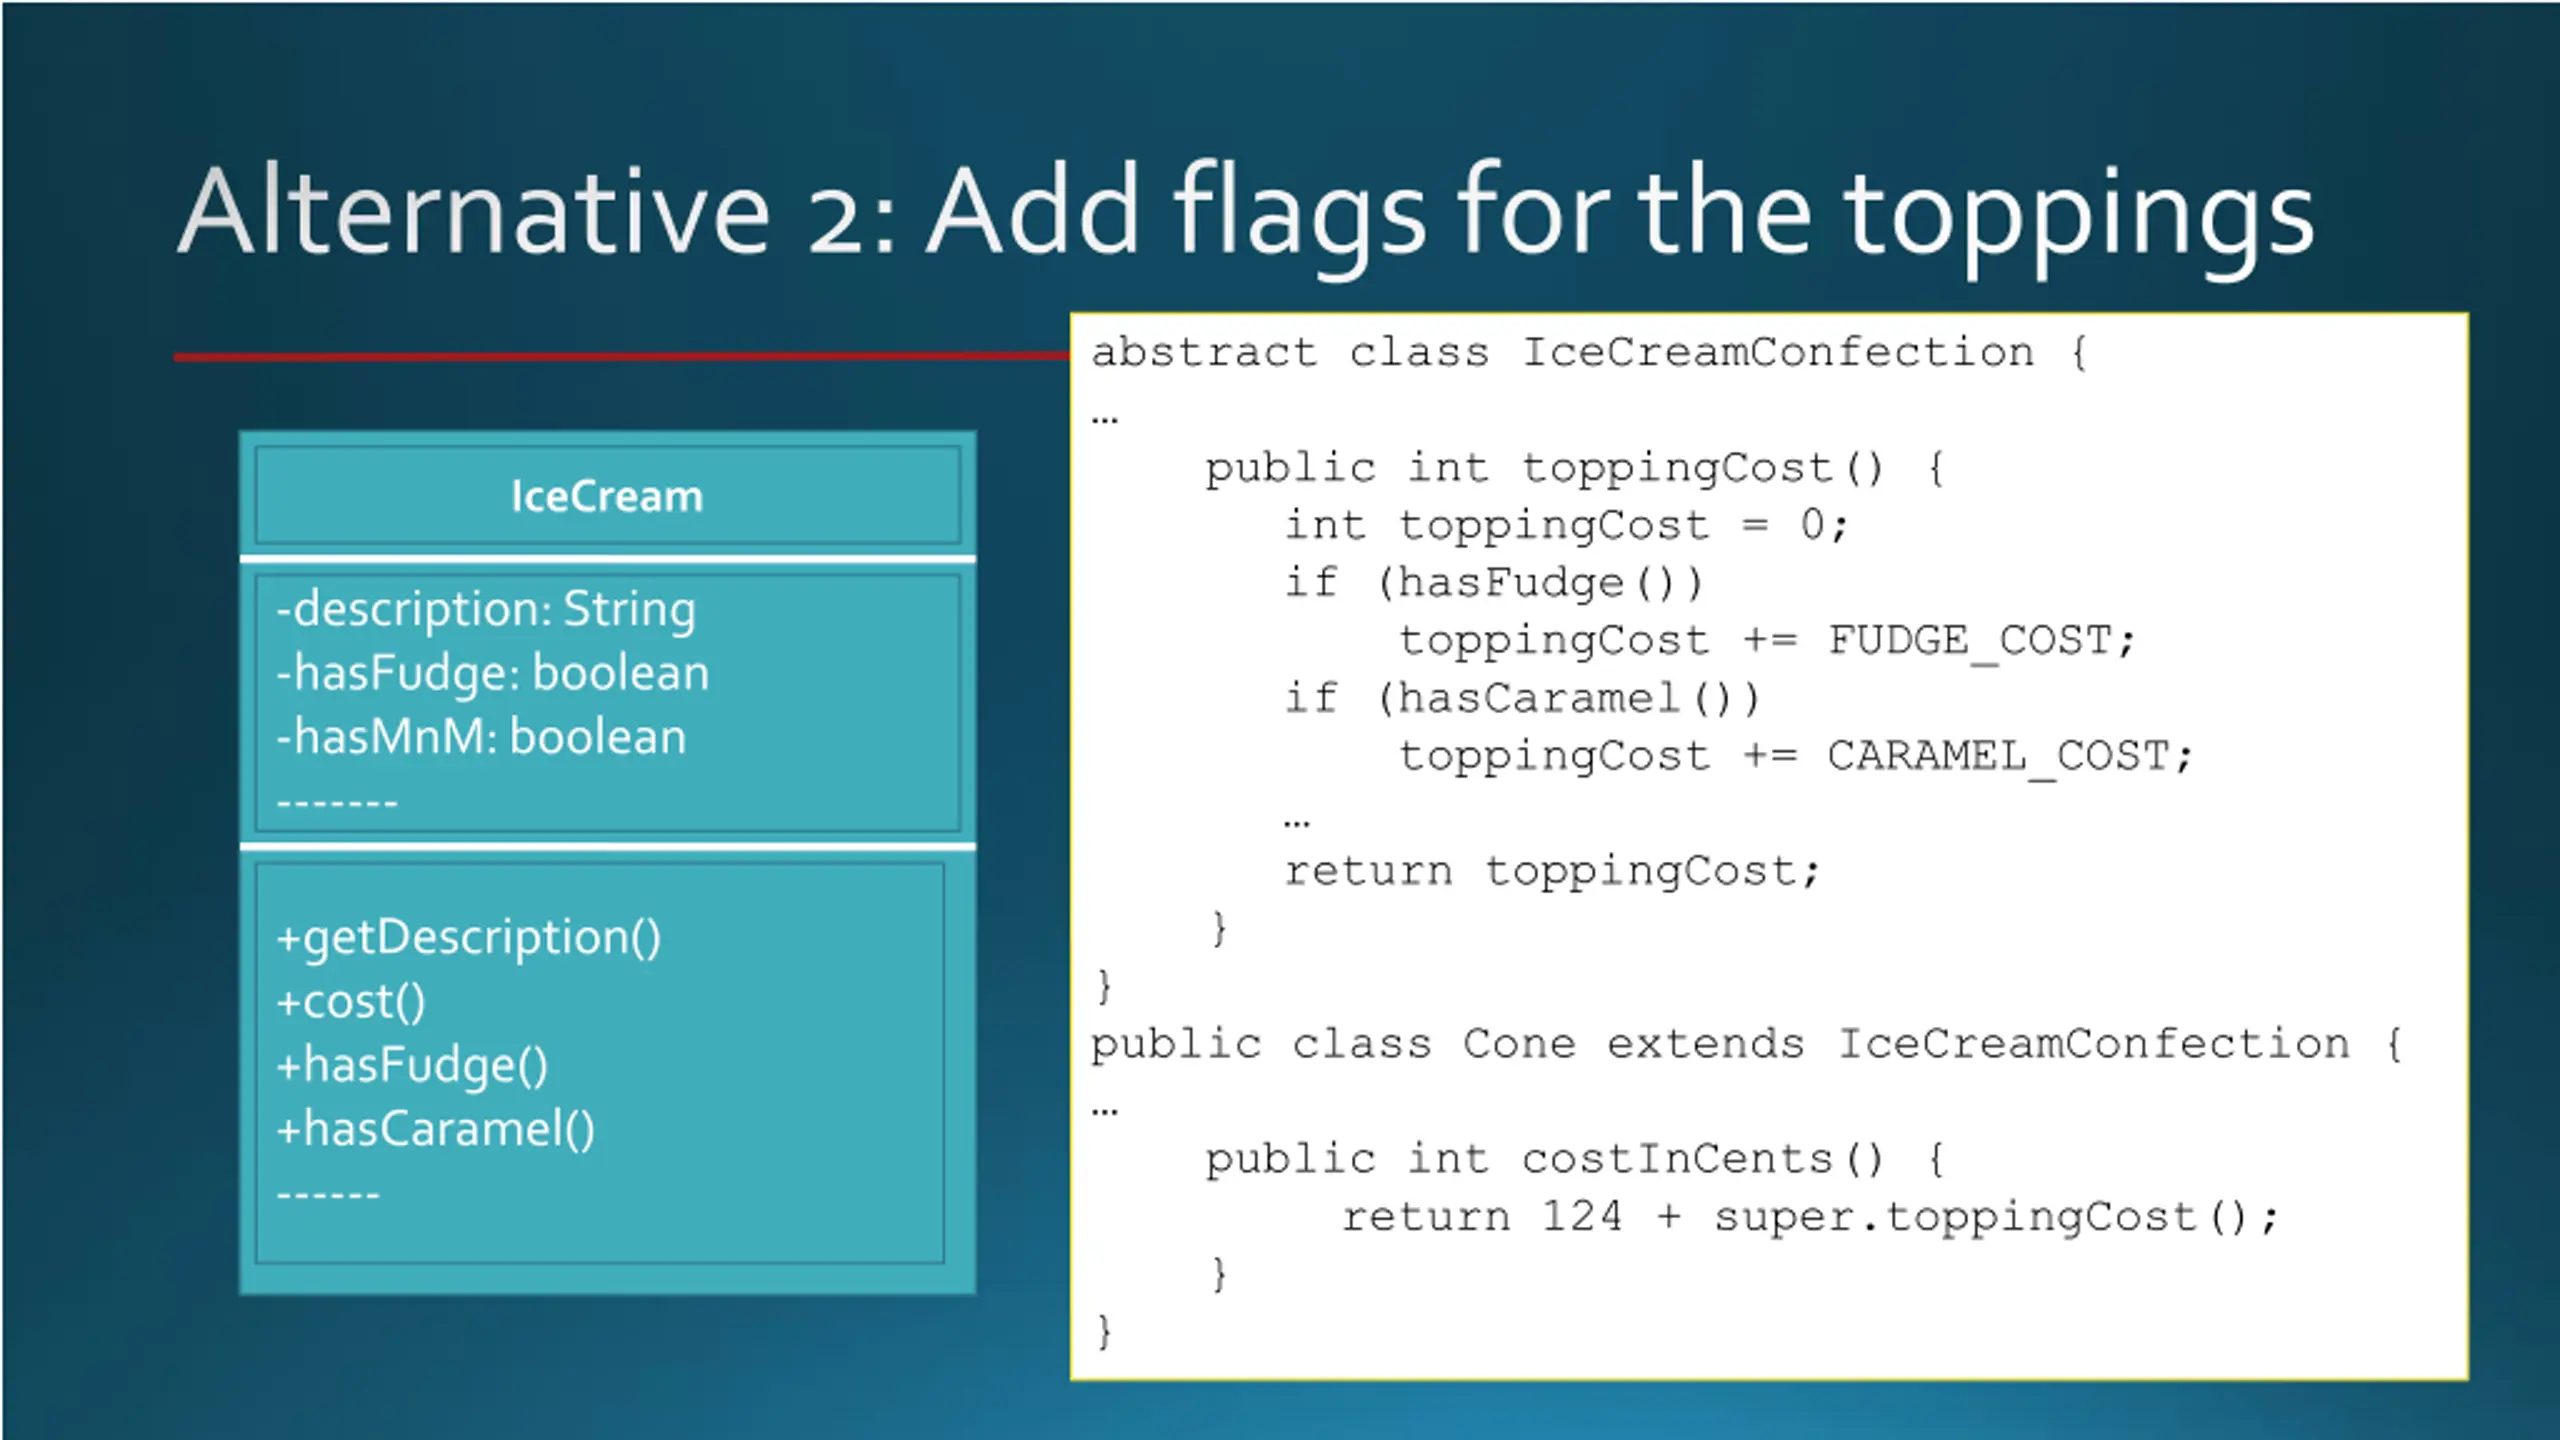Click the '-hasMnM: boolean' attribute
Viewport: 2560px width, 1440px height.
[x=481, y=737]
